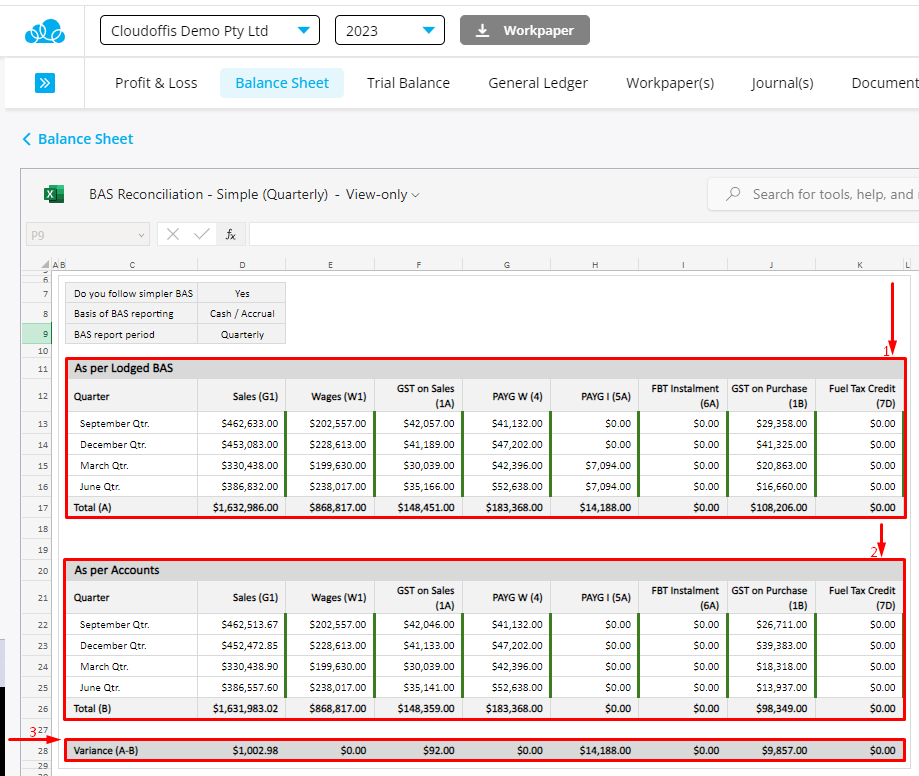Click Total (A) PAYG I $14,188.00 in row 17
The width and height of the screenshot is (919, 776).
(595, 508)
